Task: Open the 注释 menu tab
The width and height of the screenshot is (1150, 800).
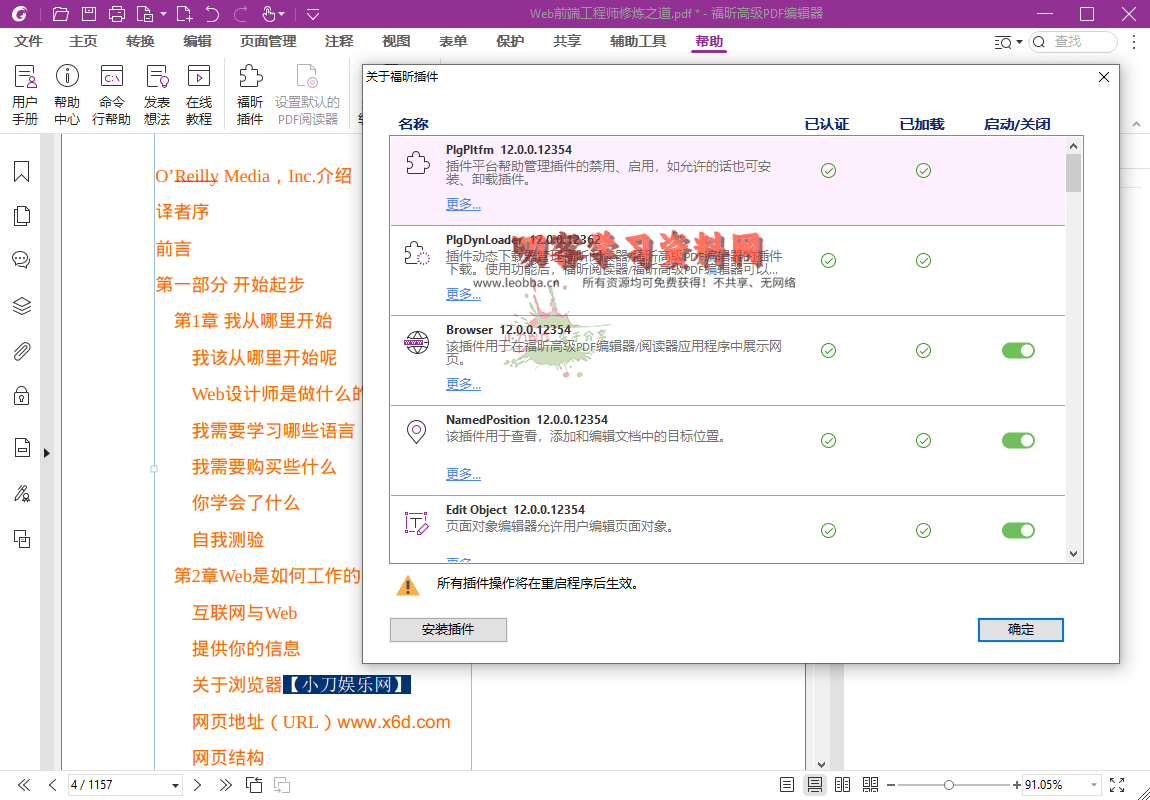Action: pyautogui.click(x=339, y=41)
